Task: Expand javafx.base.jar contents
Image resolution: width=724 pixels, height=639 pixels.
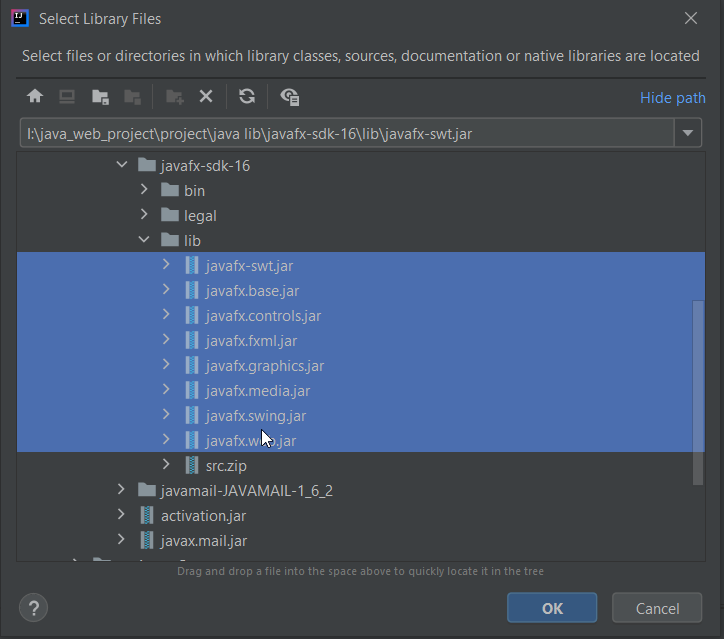Action: (x=166, y=289)
